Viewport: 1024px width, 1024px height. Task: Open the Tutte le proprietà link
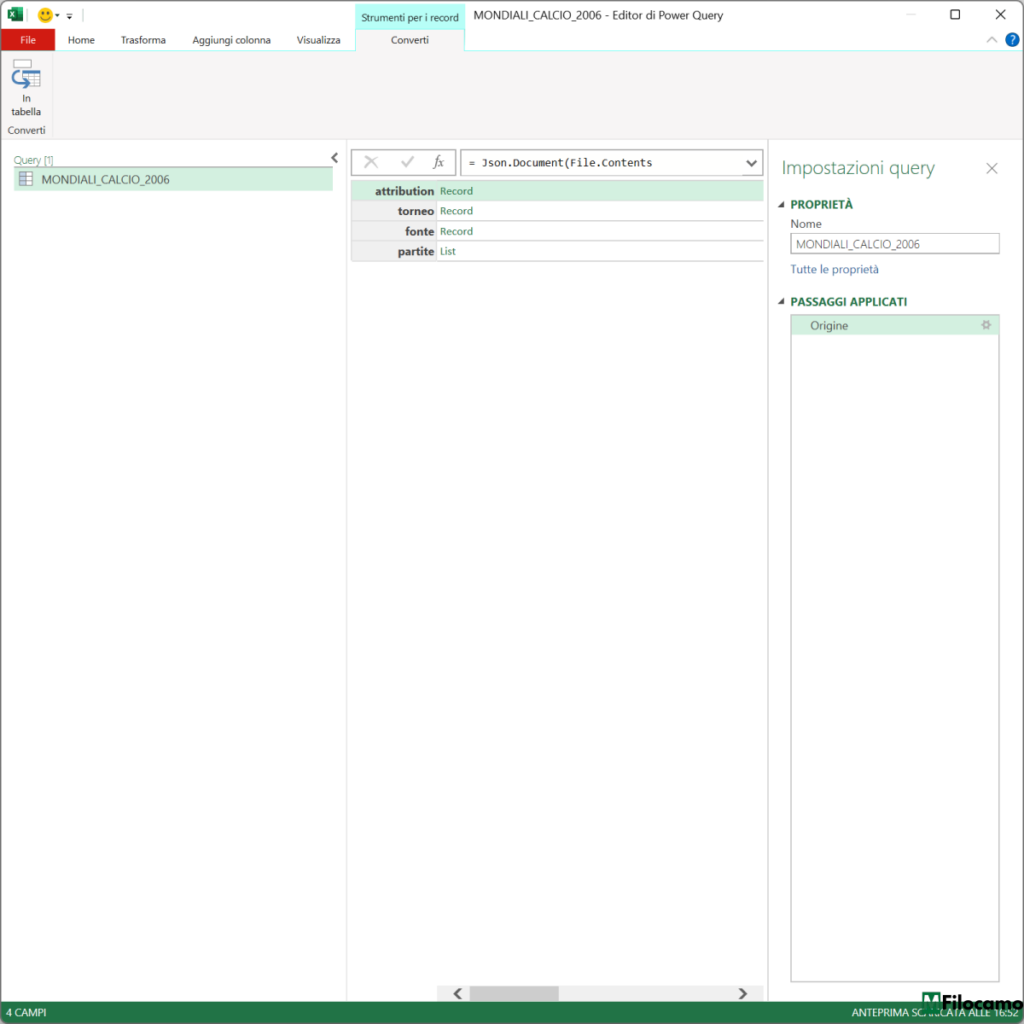click(x=834, y=269)
